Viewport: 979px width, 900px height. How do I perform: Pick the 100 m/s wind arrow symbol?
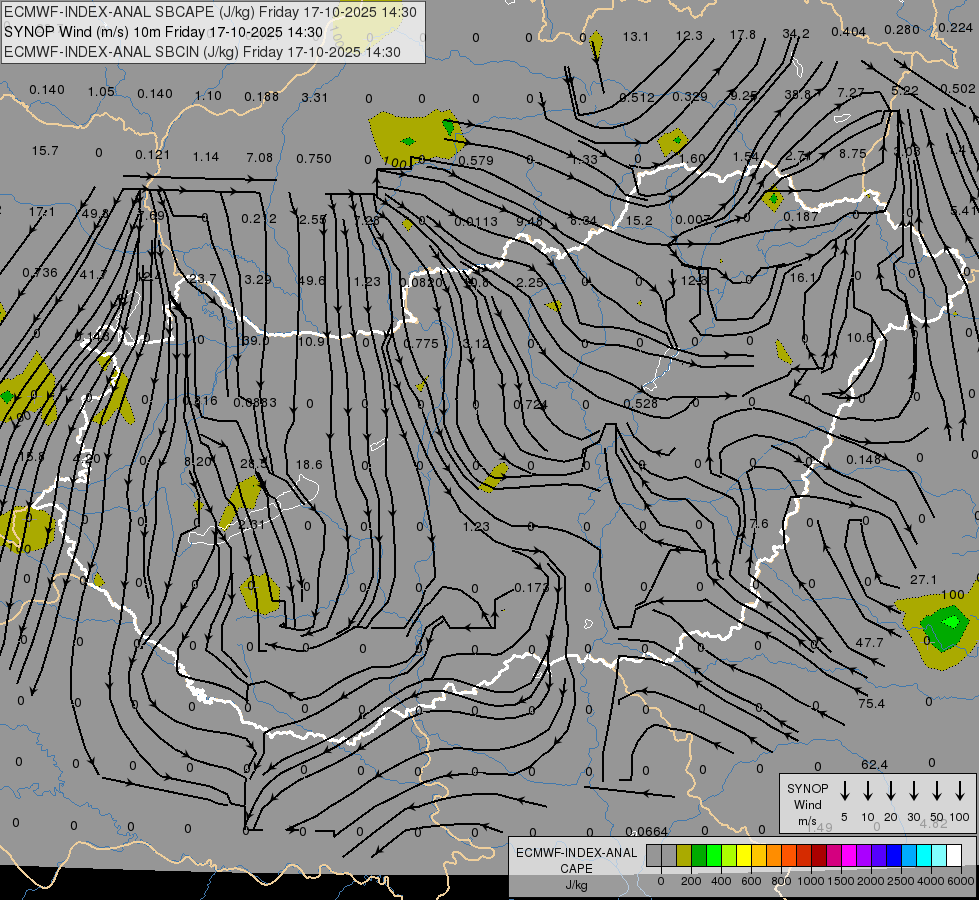960,791
